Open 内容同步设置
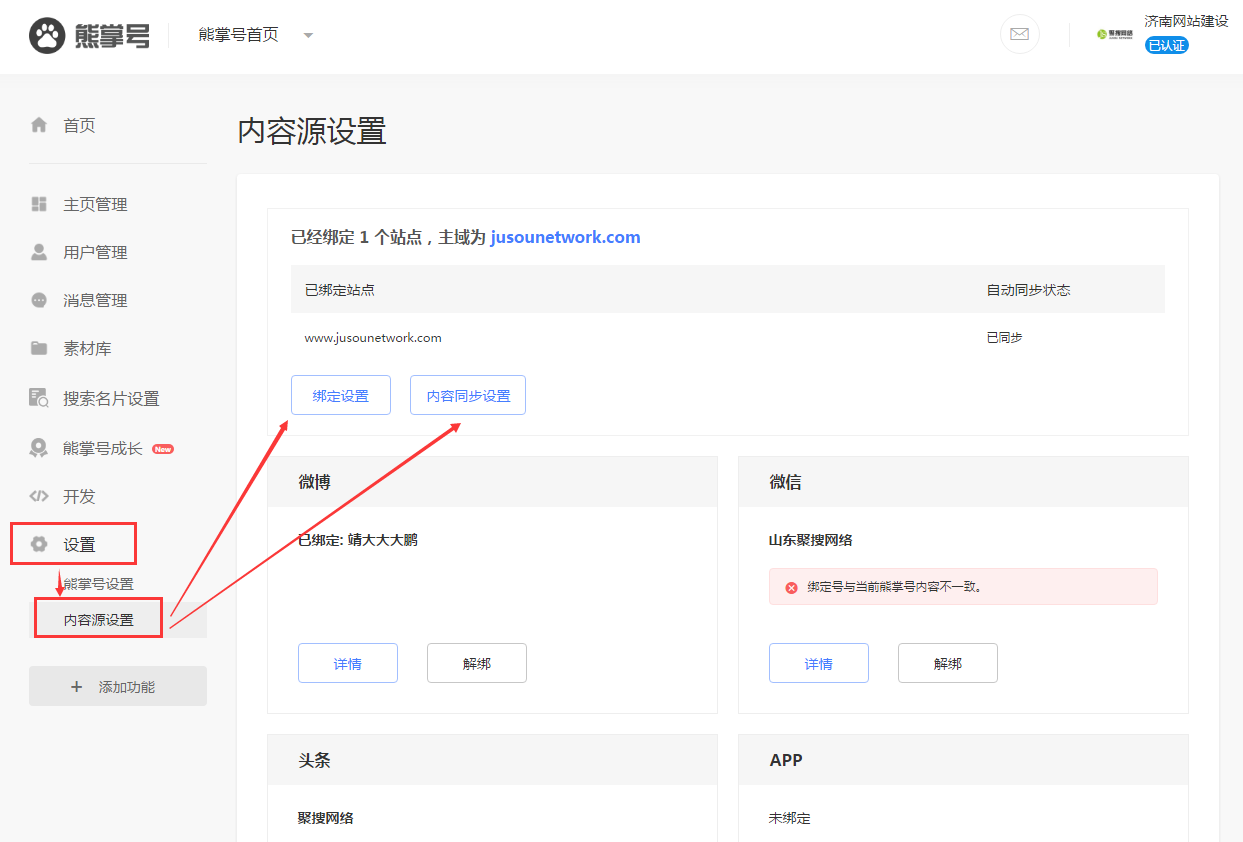 pyautogui.click(x=467, y=395)
